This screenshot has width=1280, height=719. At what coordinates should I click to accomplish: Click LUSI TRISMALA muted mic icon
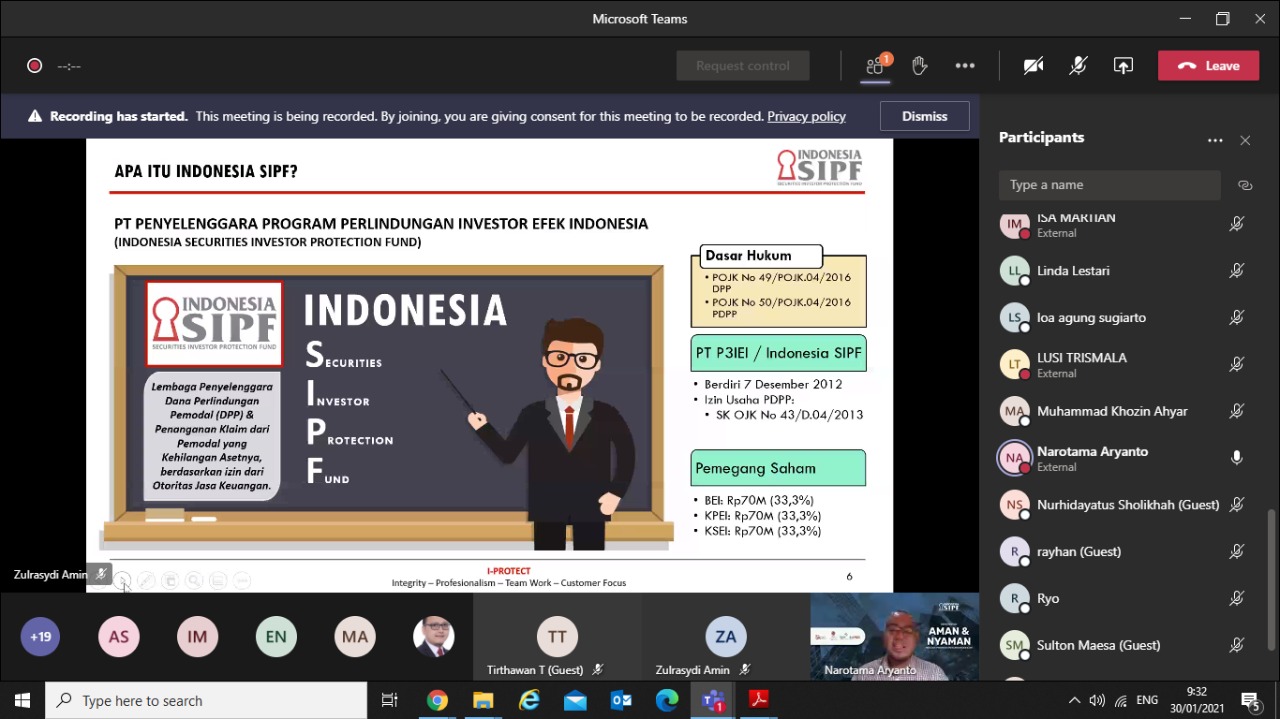tap(1237, 364)
